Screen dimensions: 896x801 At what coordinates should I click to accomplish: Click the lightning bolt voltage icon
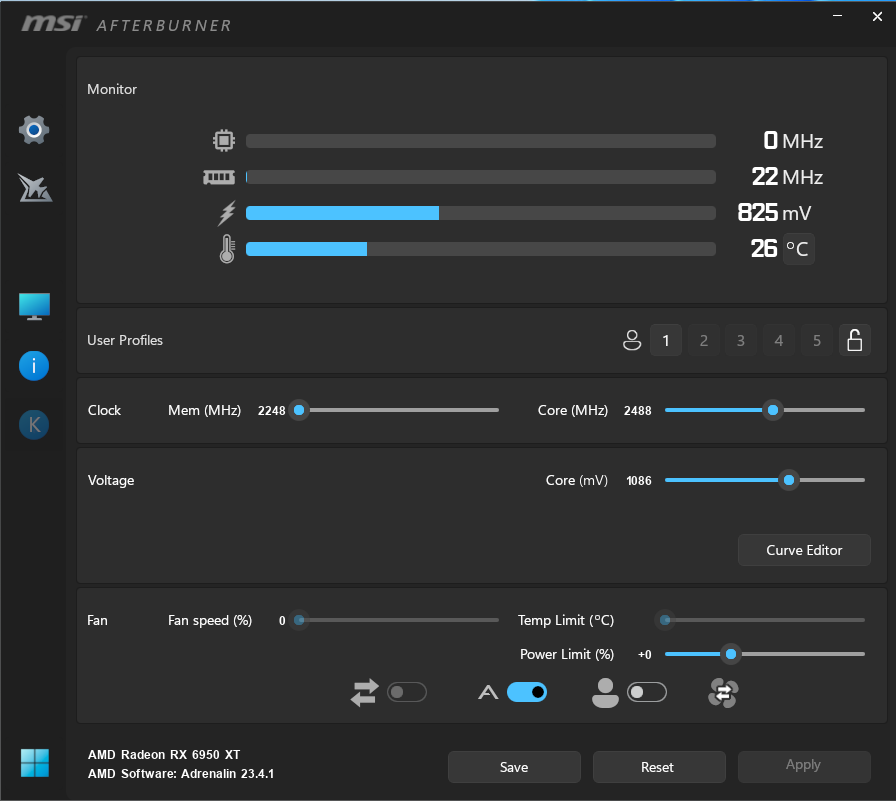227,213
